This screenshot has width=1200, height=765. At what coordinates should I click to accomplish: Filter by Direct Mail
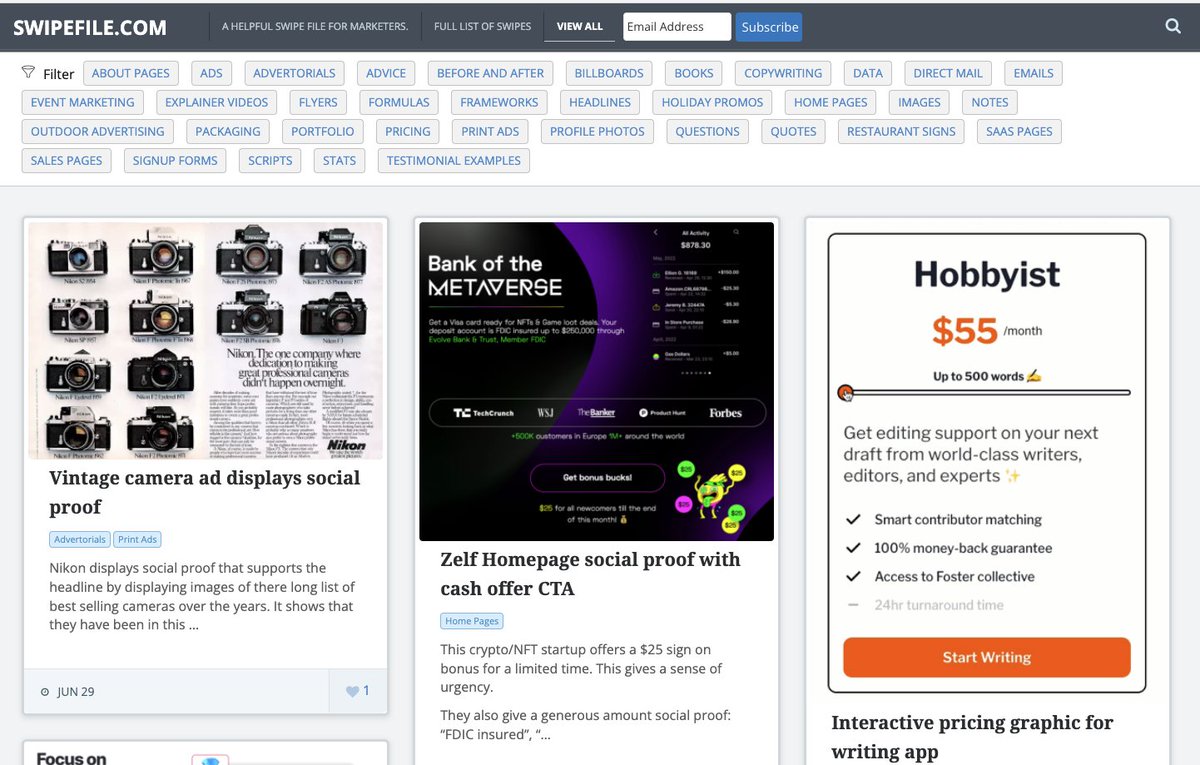(948, 73)
